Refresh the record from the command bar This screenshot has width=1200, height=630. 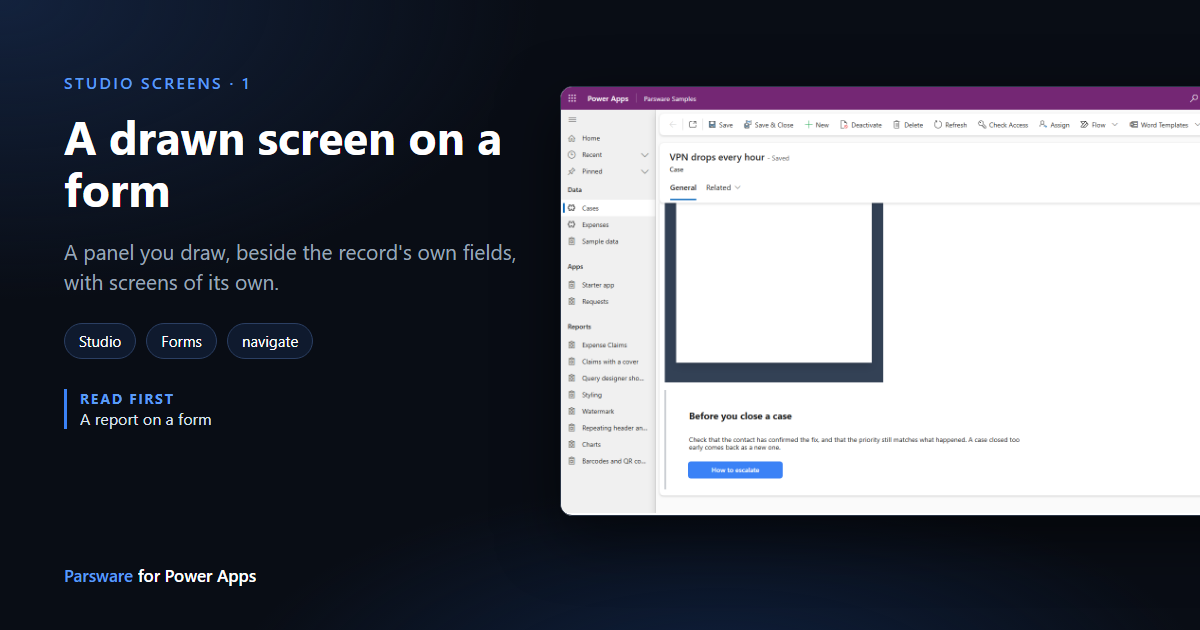pos(950,125)
